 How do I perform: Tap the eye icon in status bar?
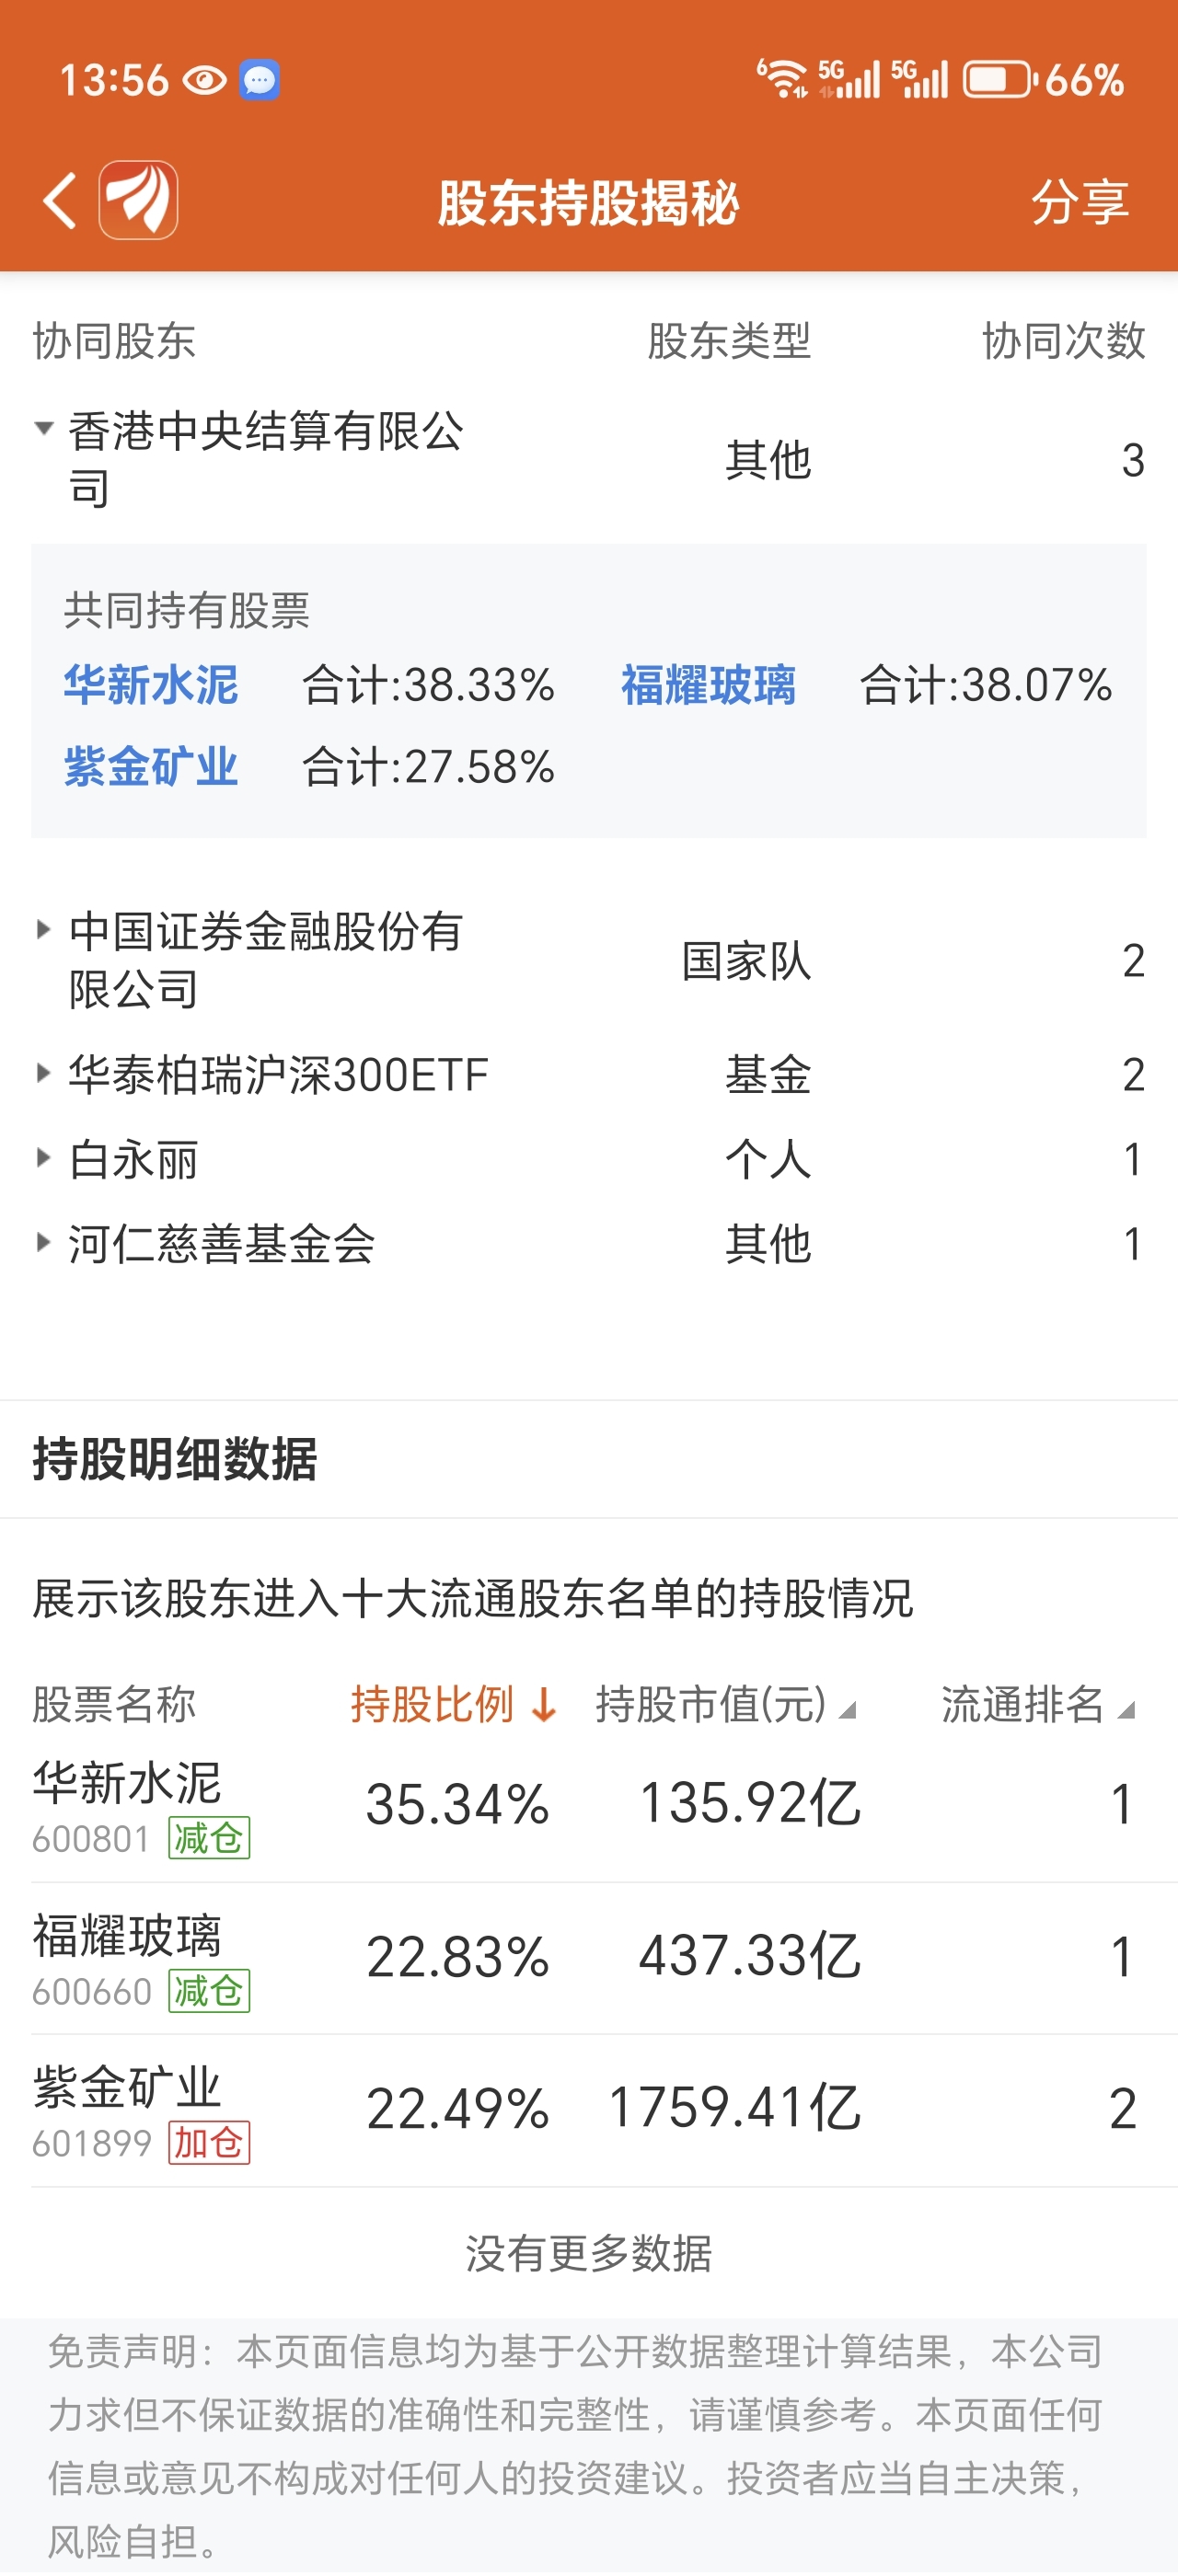click(x=205, y=80)
